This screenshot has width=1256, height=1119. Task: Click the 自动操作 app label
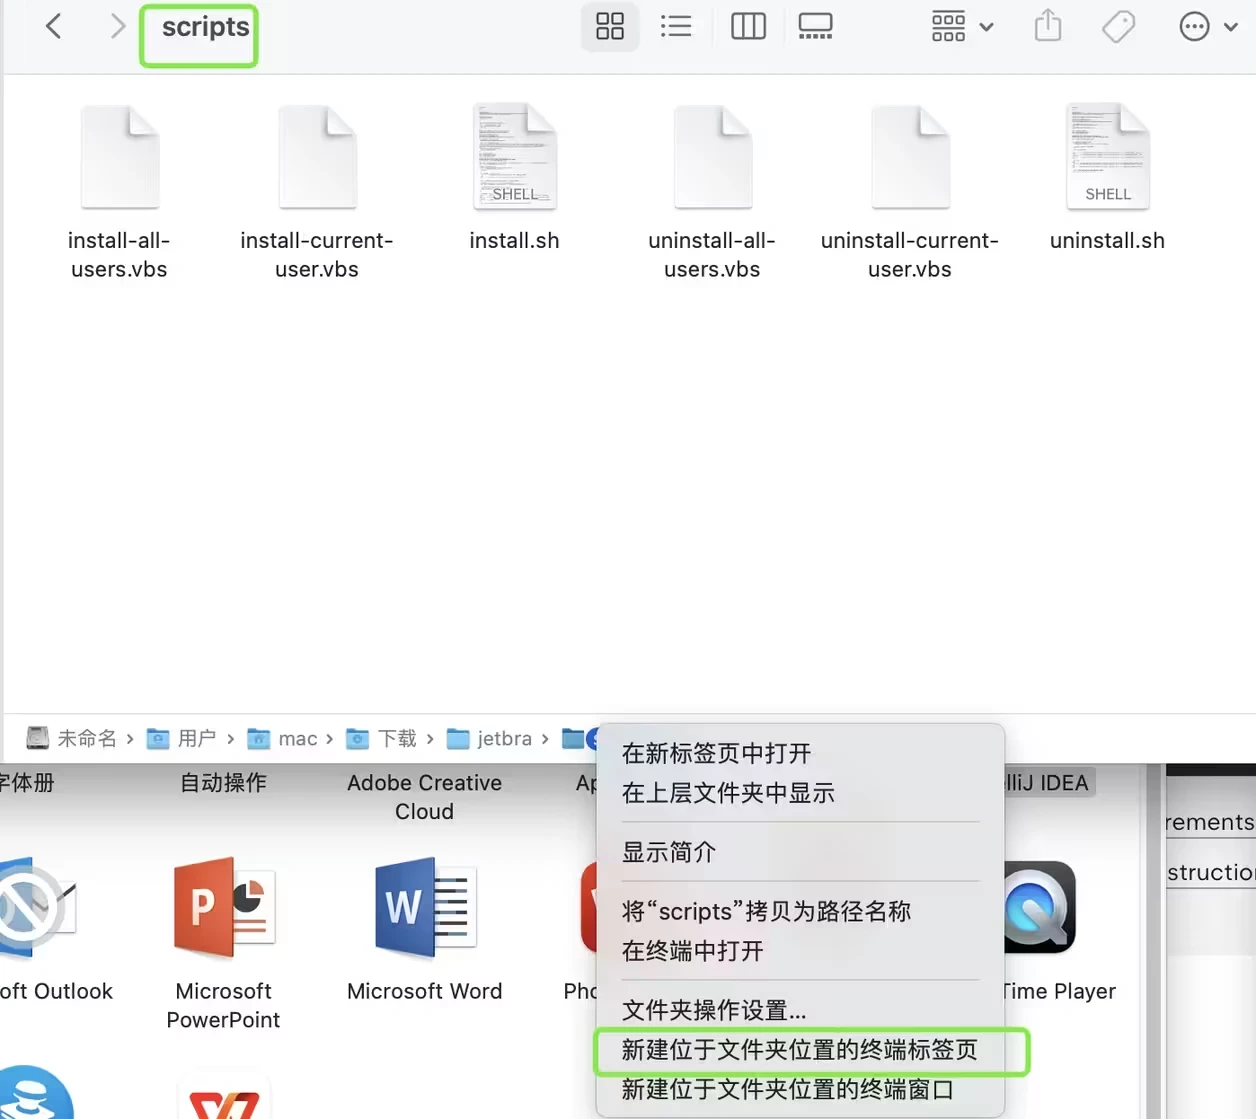click(x=223, y=783)
